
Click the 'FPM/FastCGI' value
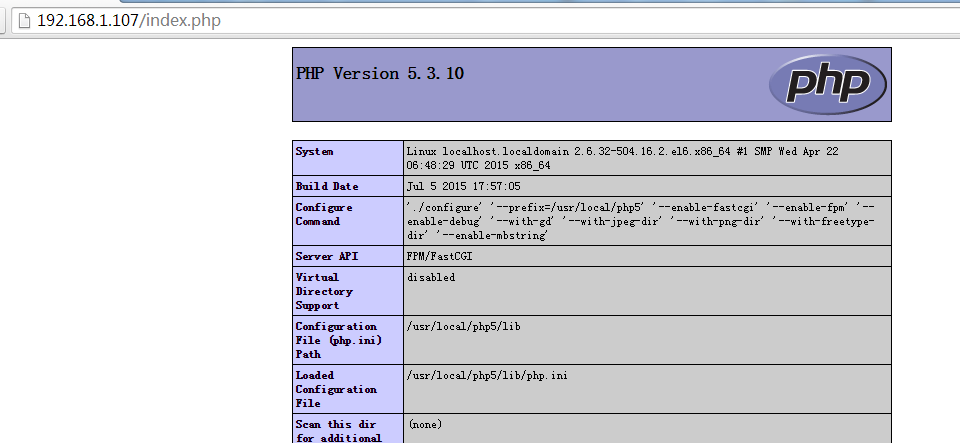(440, 256)
